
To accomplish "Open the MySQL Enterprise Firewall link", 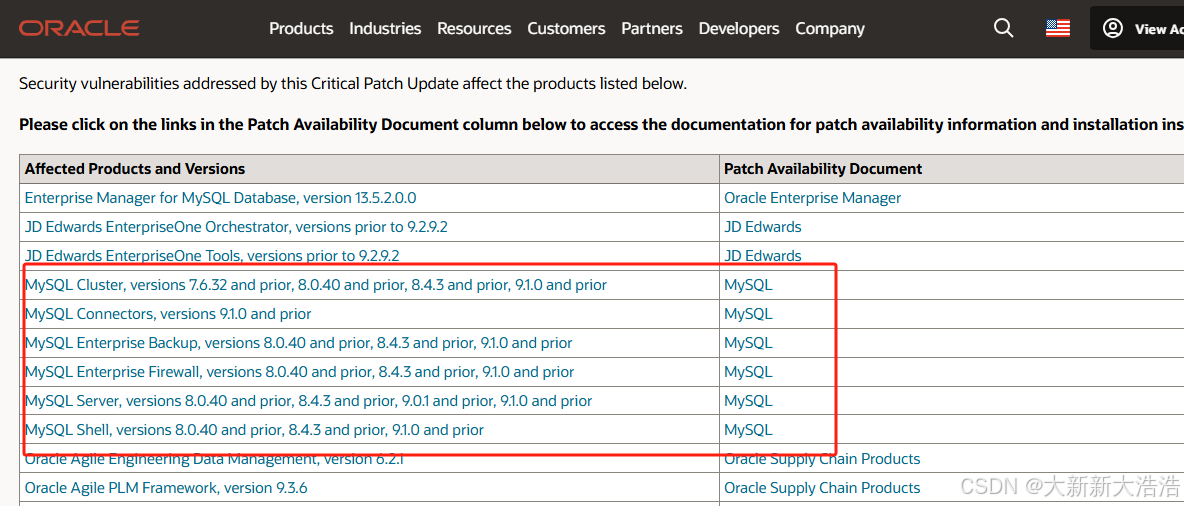I will [299, 372].
